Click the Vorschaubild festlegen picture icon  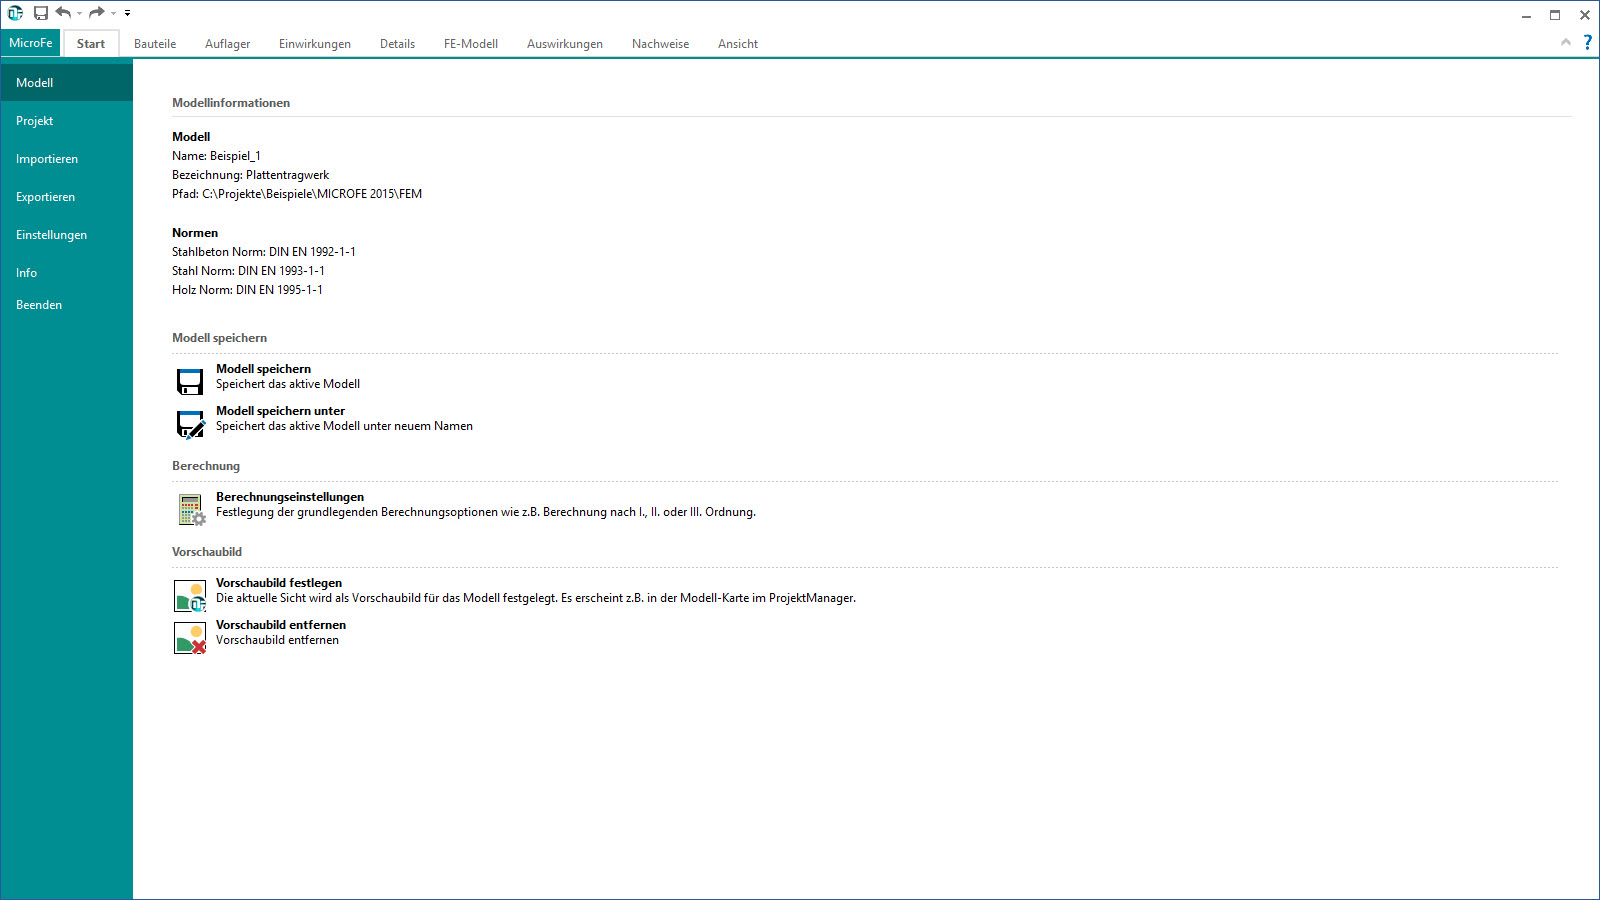click(x=190, y=596)
